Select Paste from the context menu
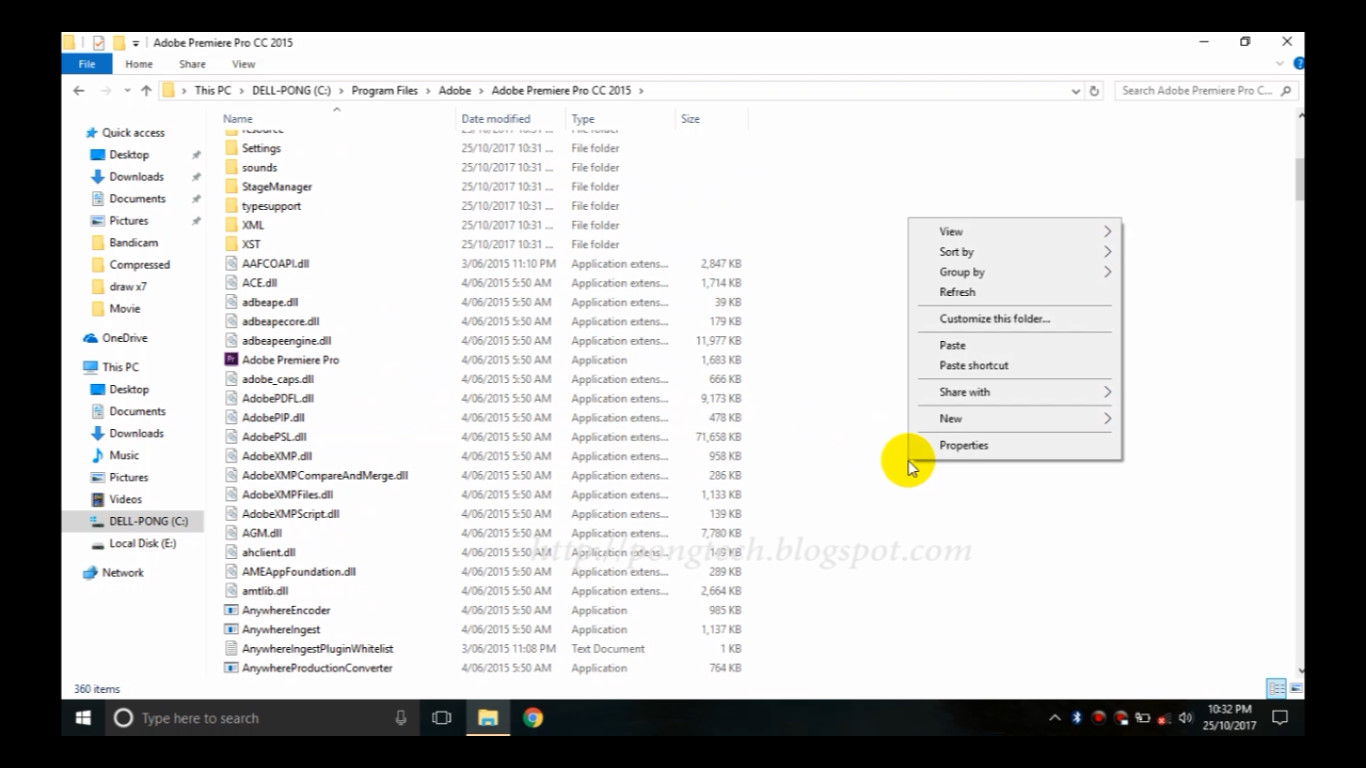This screenshot has width=1366, height=768. click(1015, 345)
